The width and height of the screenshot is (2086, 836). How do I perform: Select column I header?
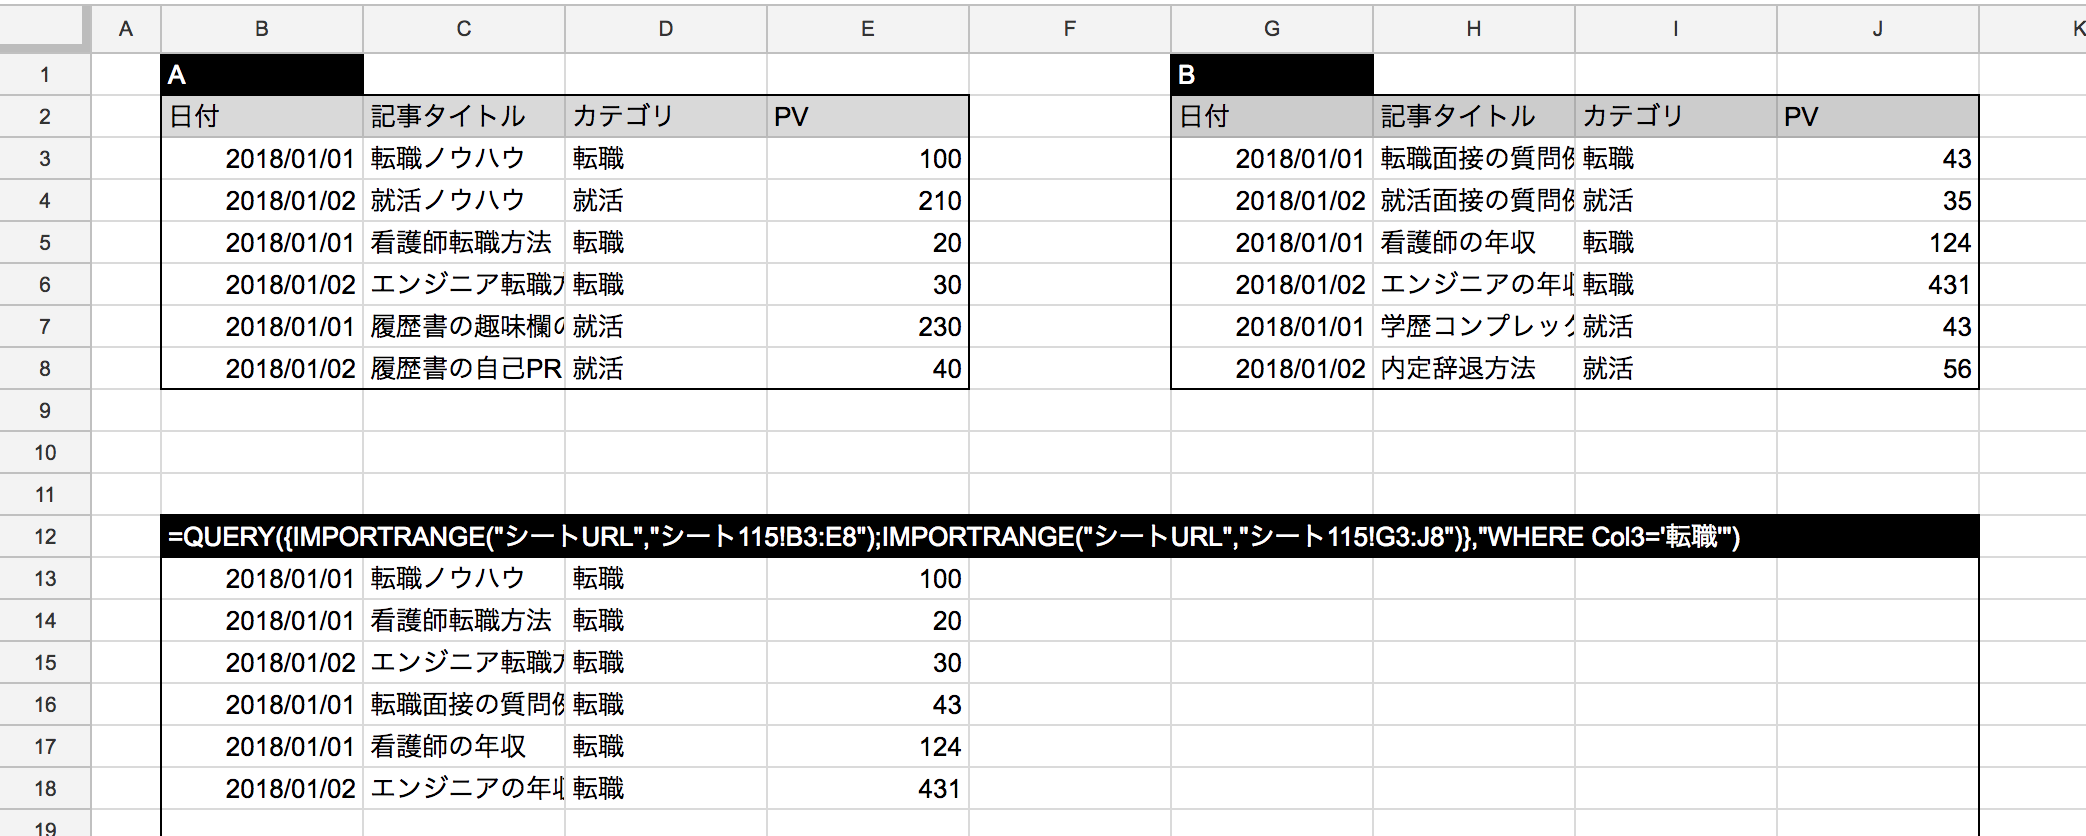[1676, 29]
